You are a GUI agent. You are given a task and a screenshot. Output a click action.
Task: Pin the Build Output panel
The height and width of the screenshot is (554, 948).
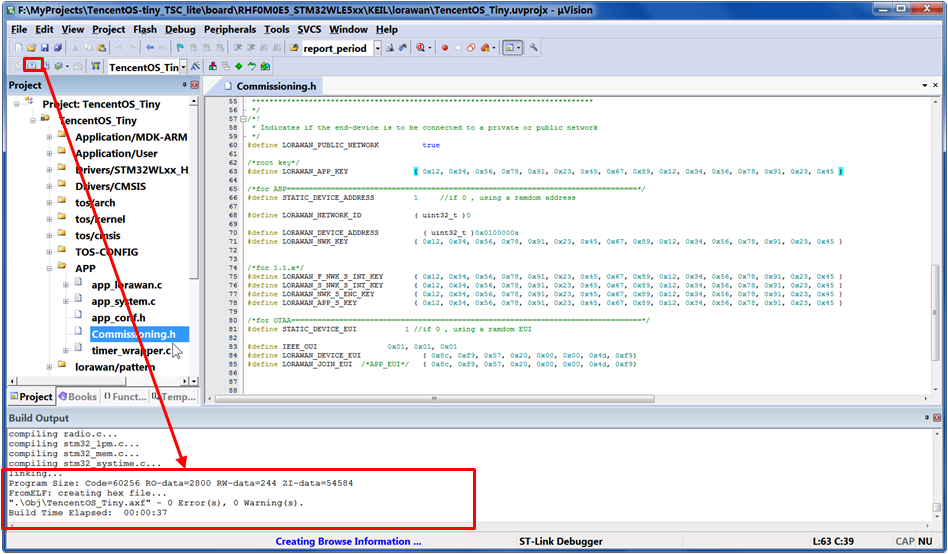[x=926, y=418]
